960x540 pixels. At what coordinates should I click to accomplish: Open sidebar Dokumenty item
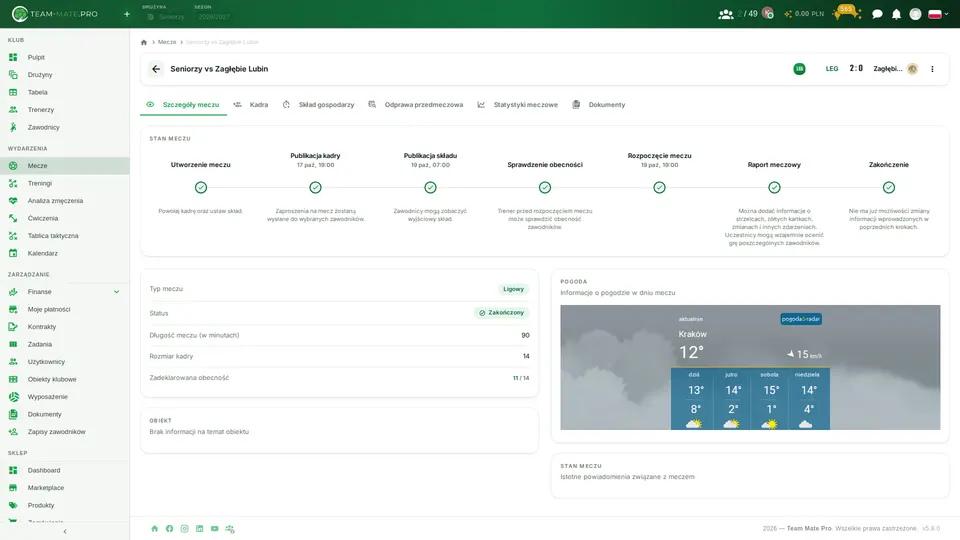click(x=64, y=414)
